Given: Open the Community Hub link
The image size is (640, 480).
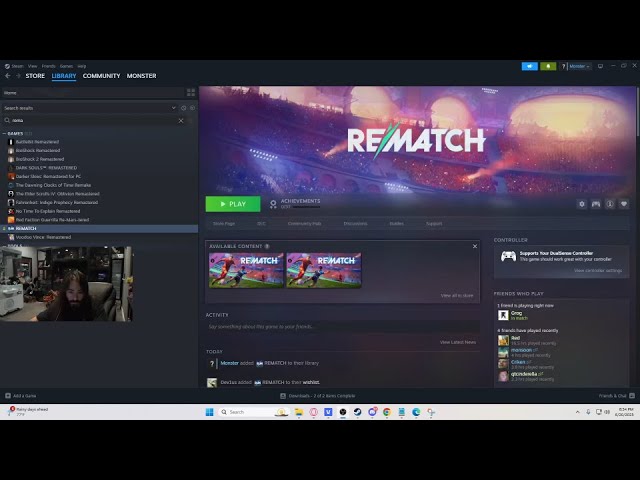Looking at the screenshot, I should 304,224.
